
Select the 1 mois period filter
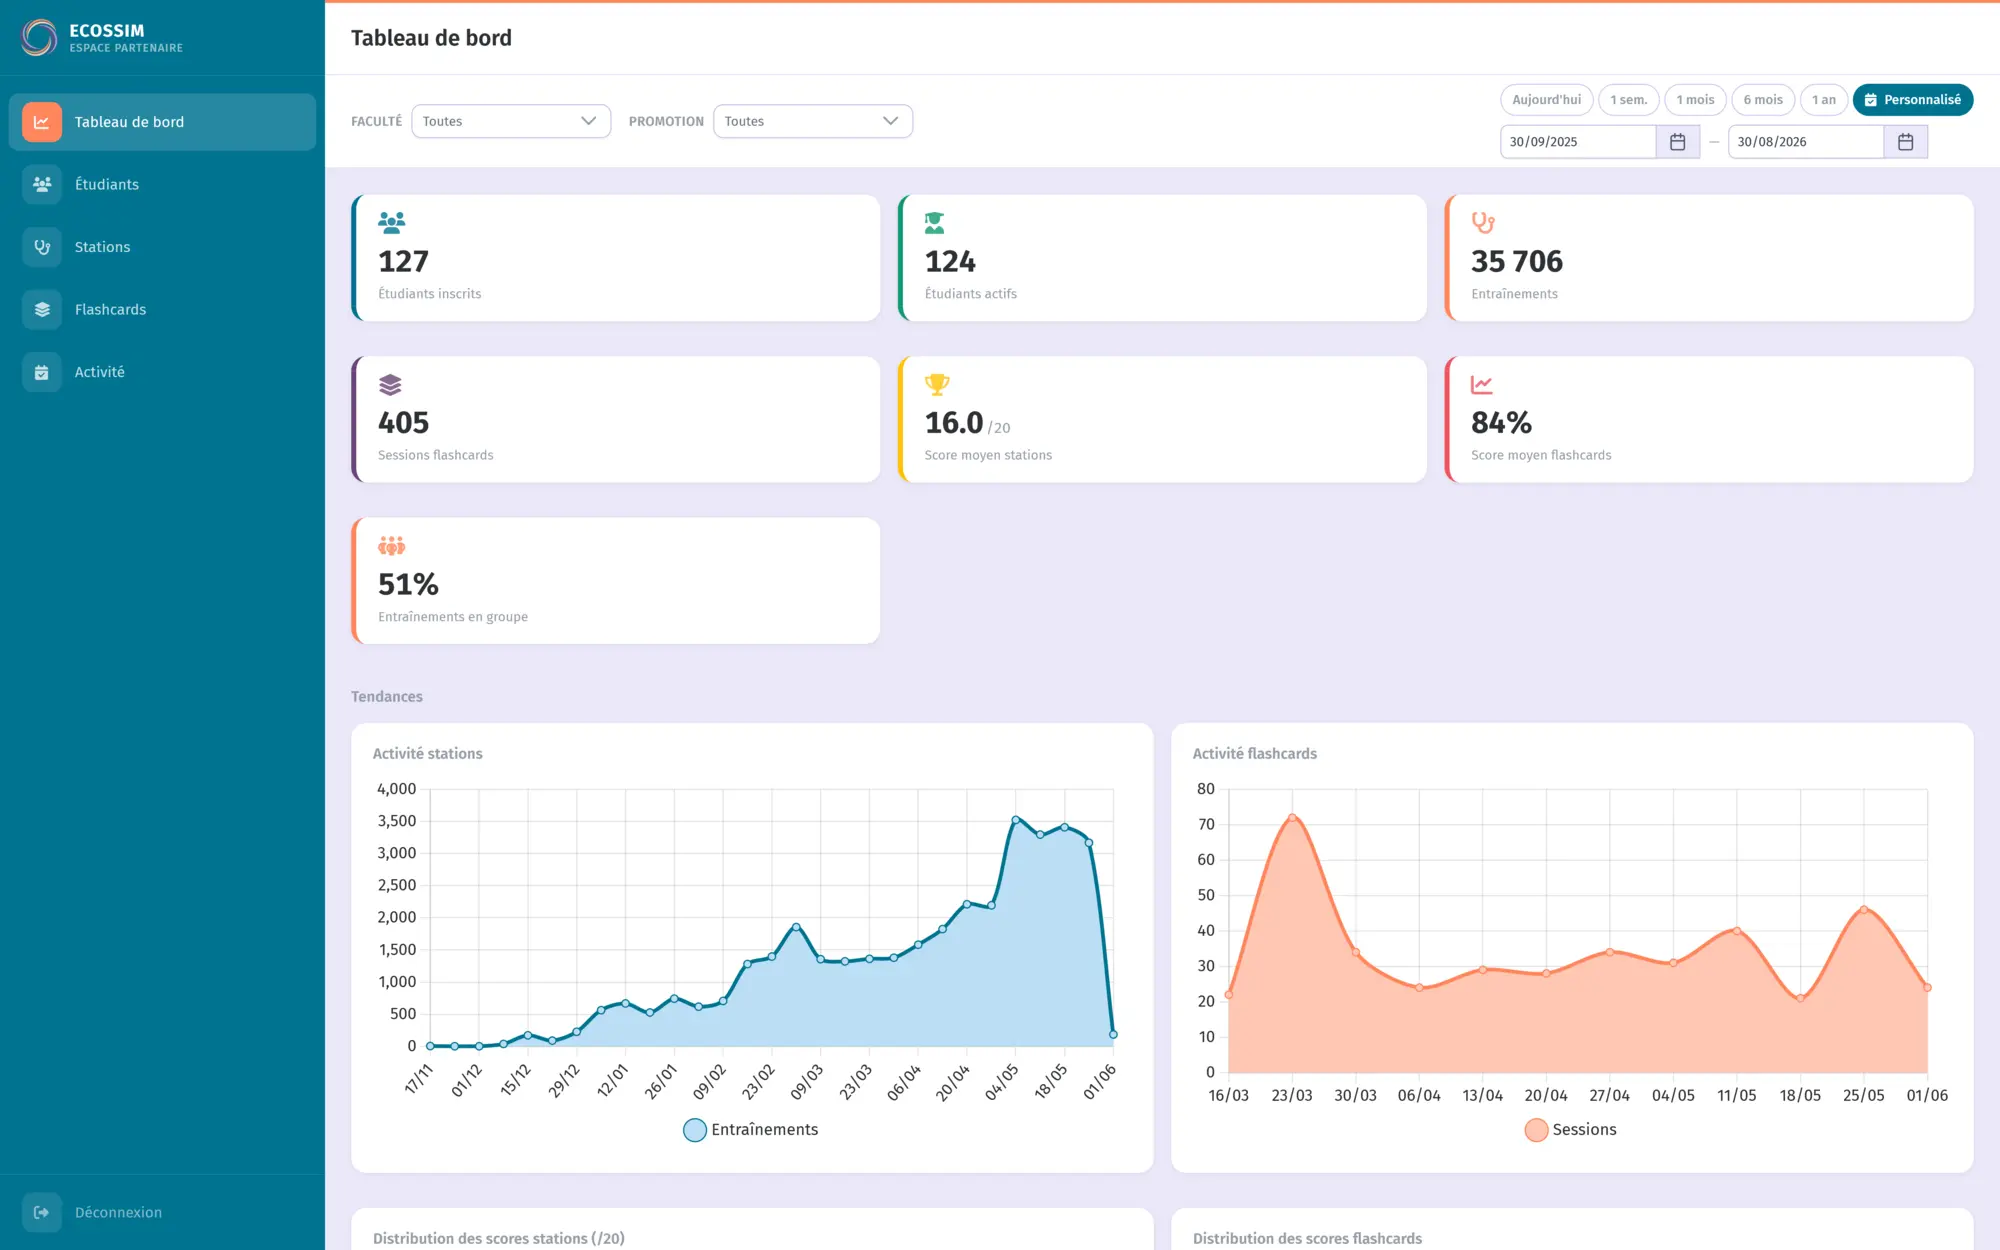tap(1695, 100)
